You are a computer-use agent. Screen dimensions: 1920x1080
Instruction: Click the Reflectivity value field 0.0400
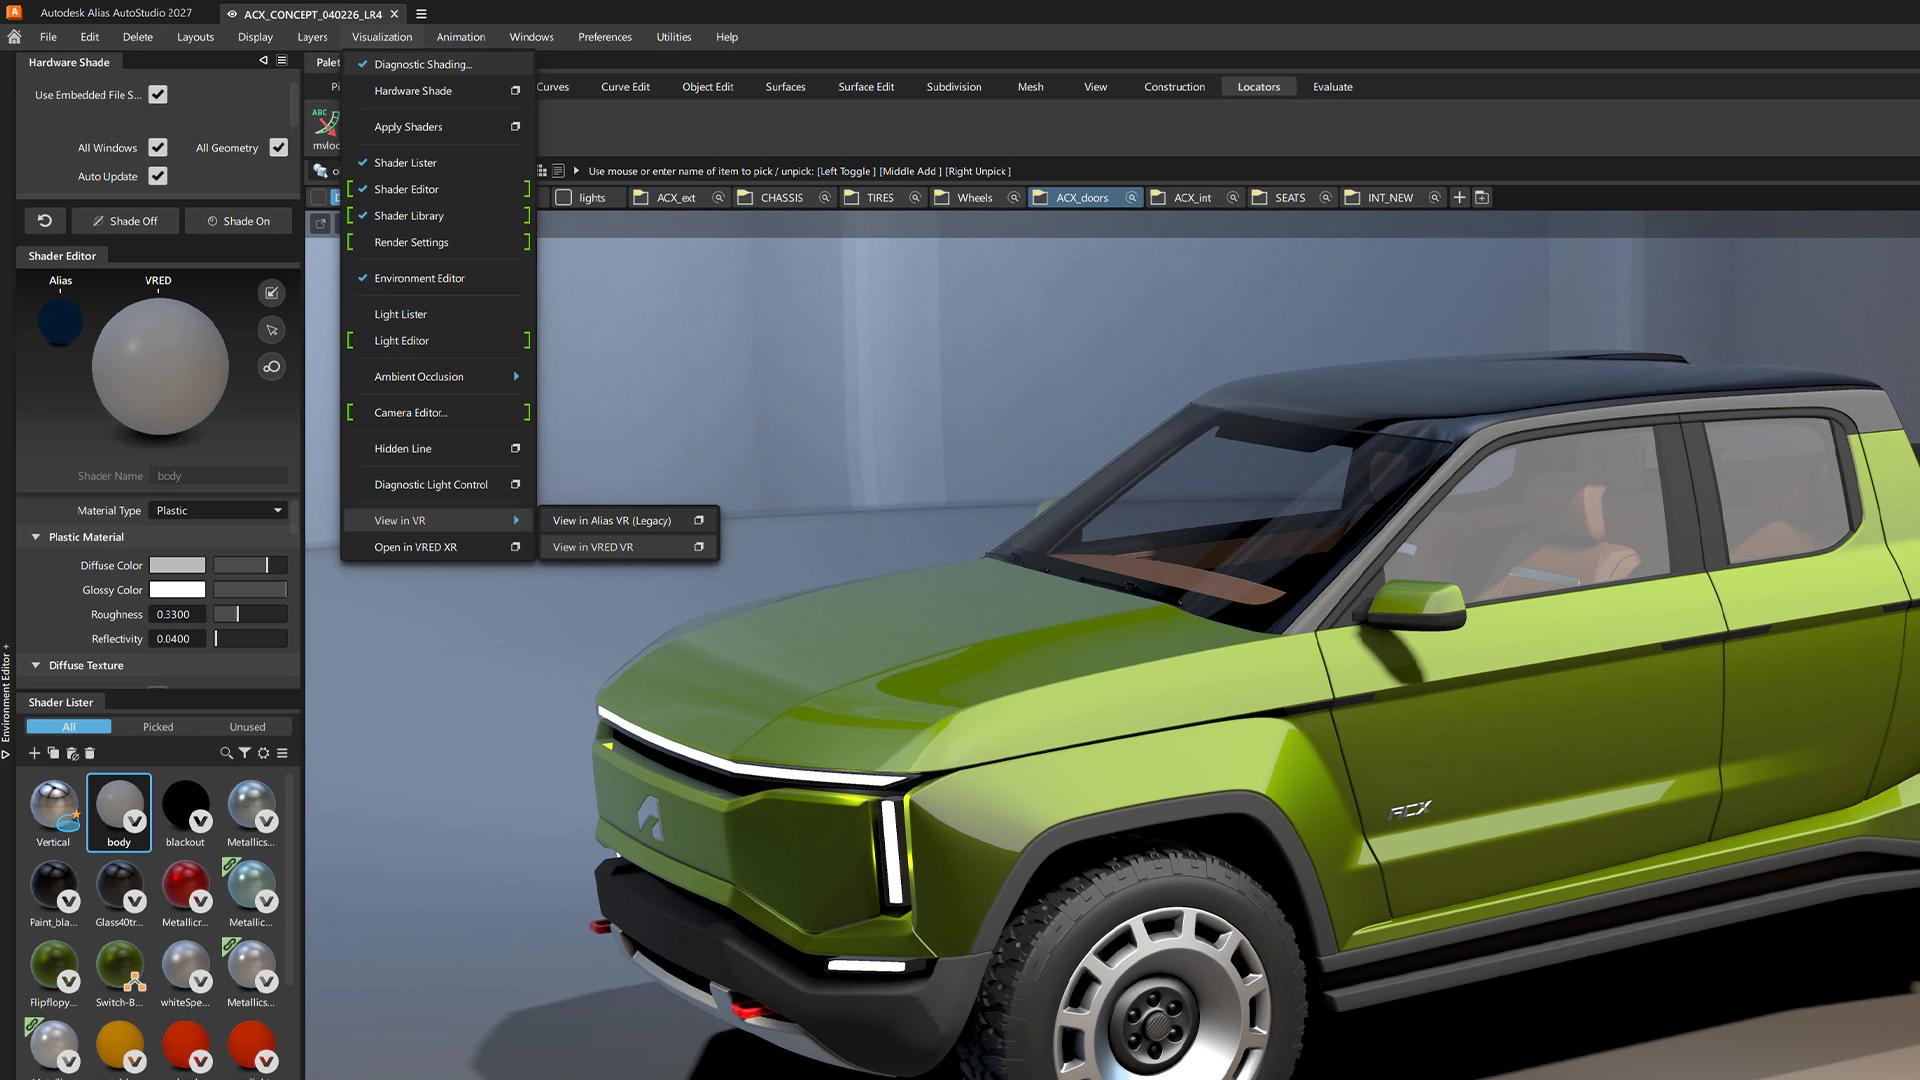(177, 639)
